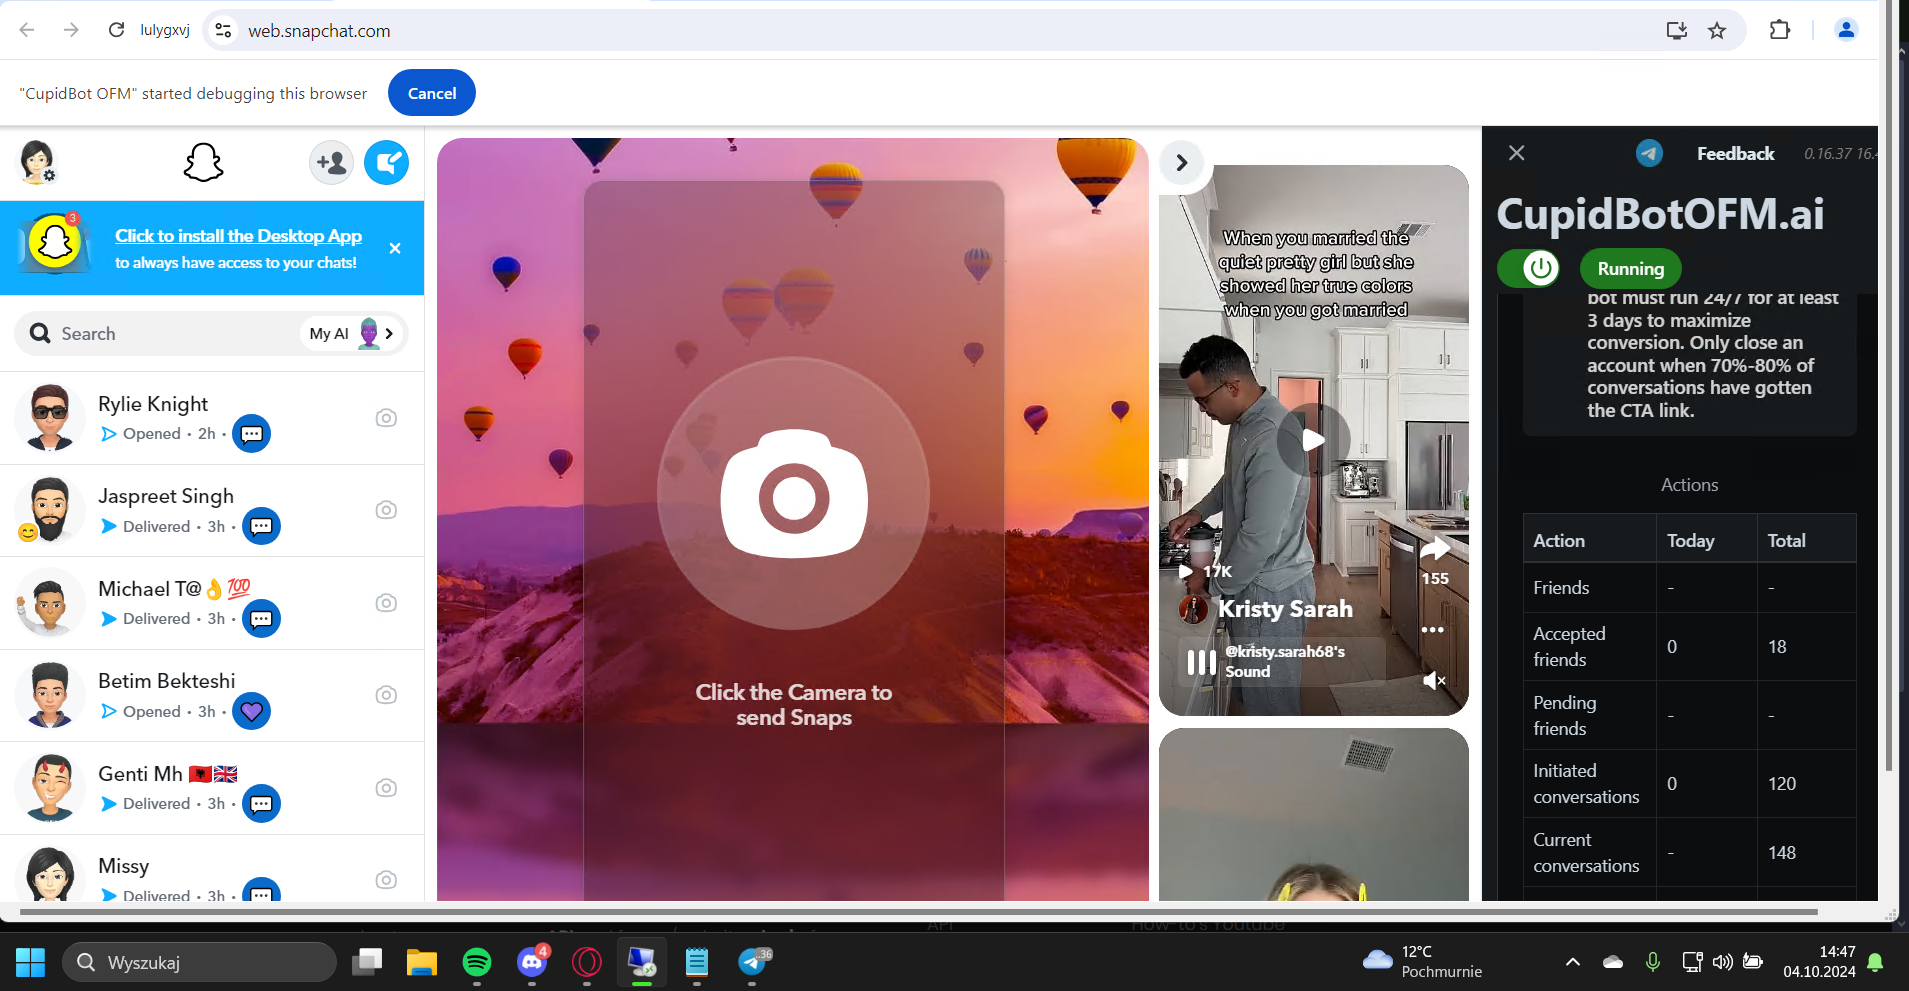Click the install Desktop App link

pos(238,236)
